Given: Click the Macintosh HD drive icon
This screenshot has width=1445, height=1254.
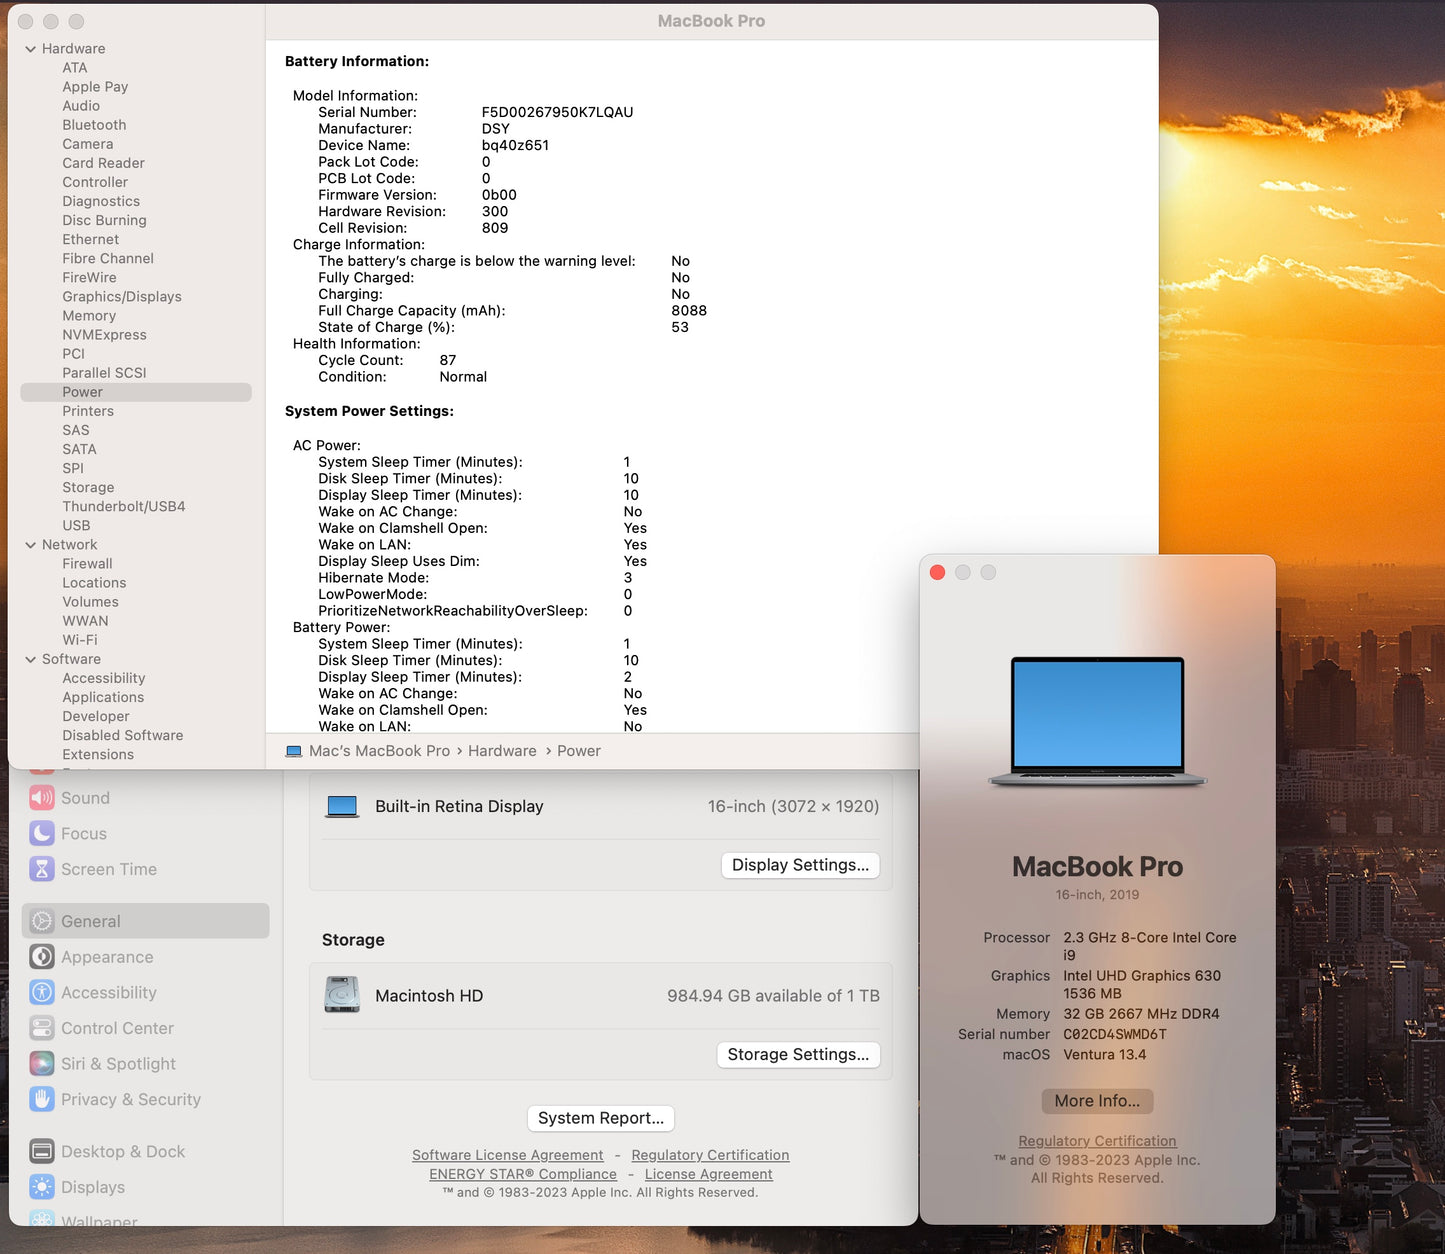Looking at the screenshot, I should [343, 995].
